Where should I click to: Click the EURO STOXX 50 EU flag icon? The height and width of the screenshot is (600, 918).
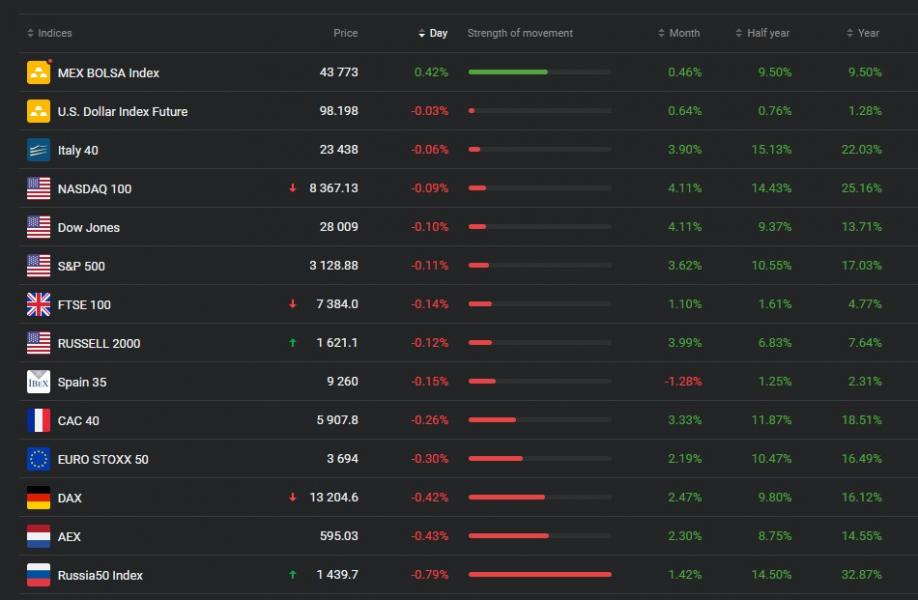point(38,459)
